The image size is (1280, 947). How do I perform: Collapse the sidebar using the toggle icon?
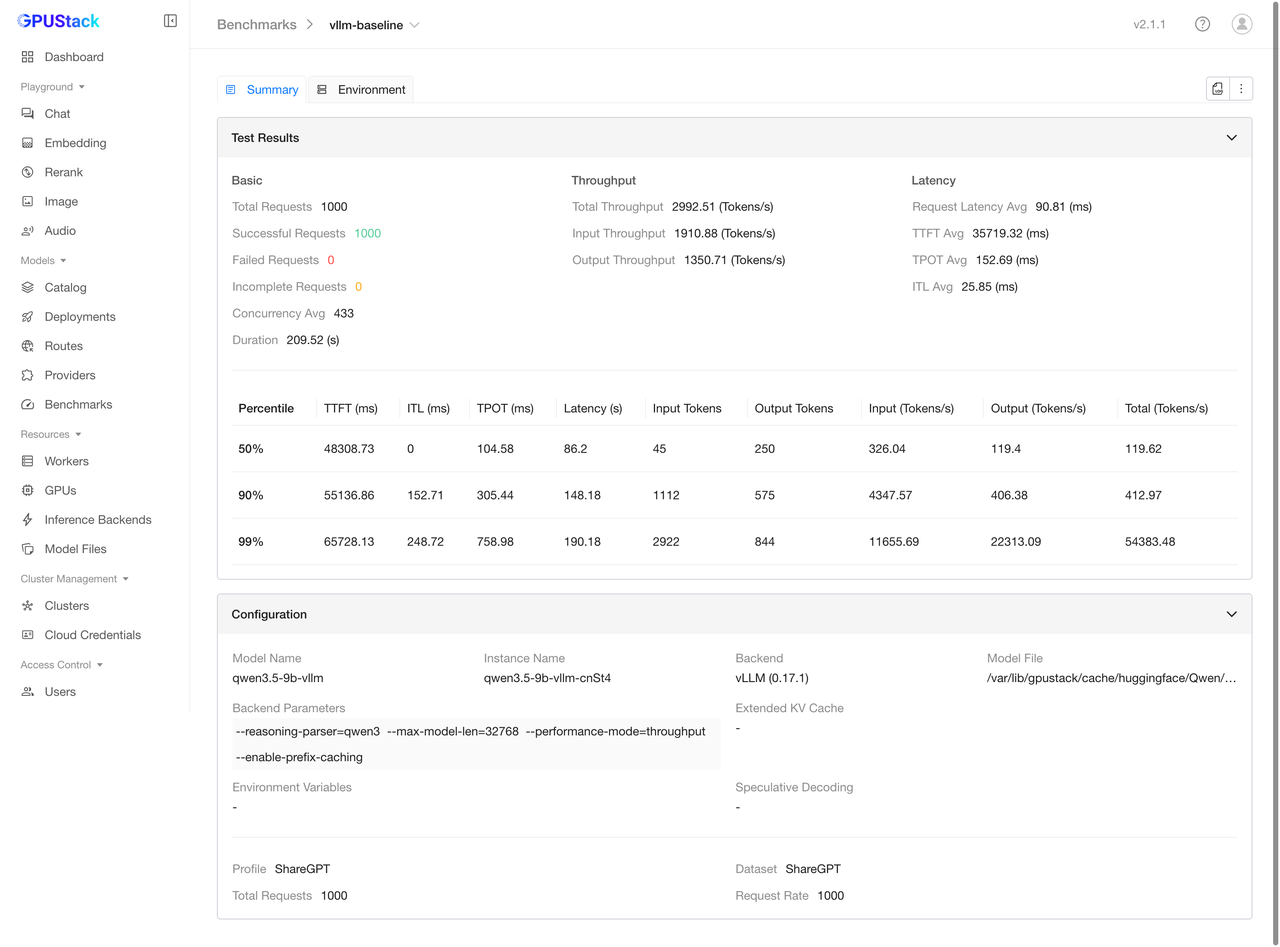point(170,21)
